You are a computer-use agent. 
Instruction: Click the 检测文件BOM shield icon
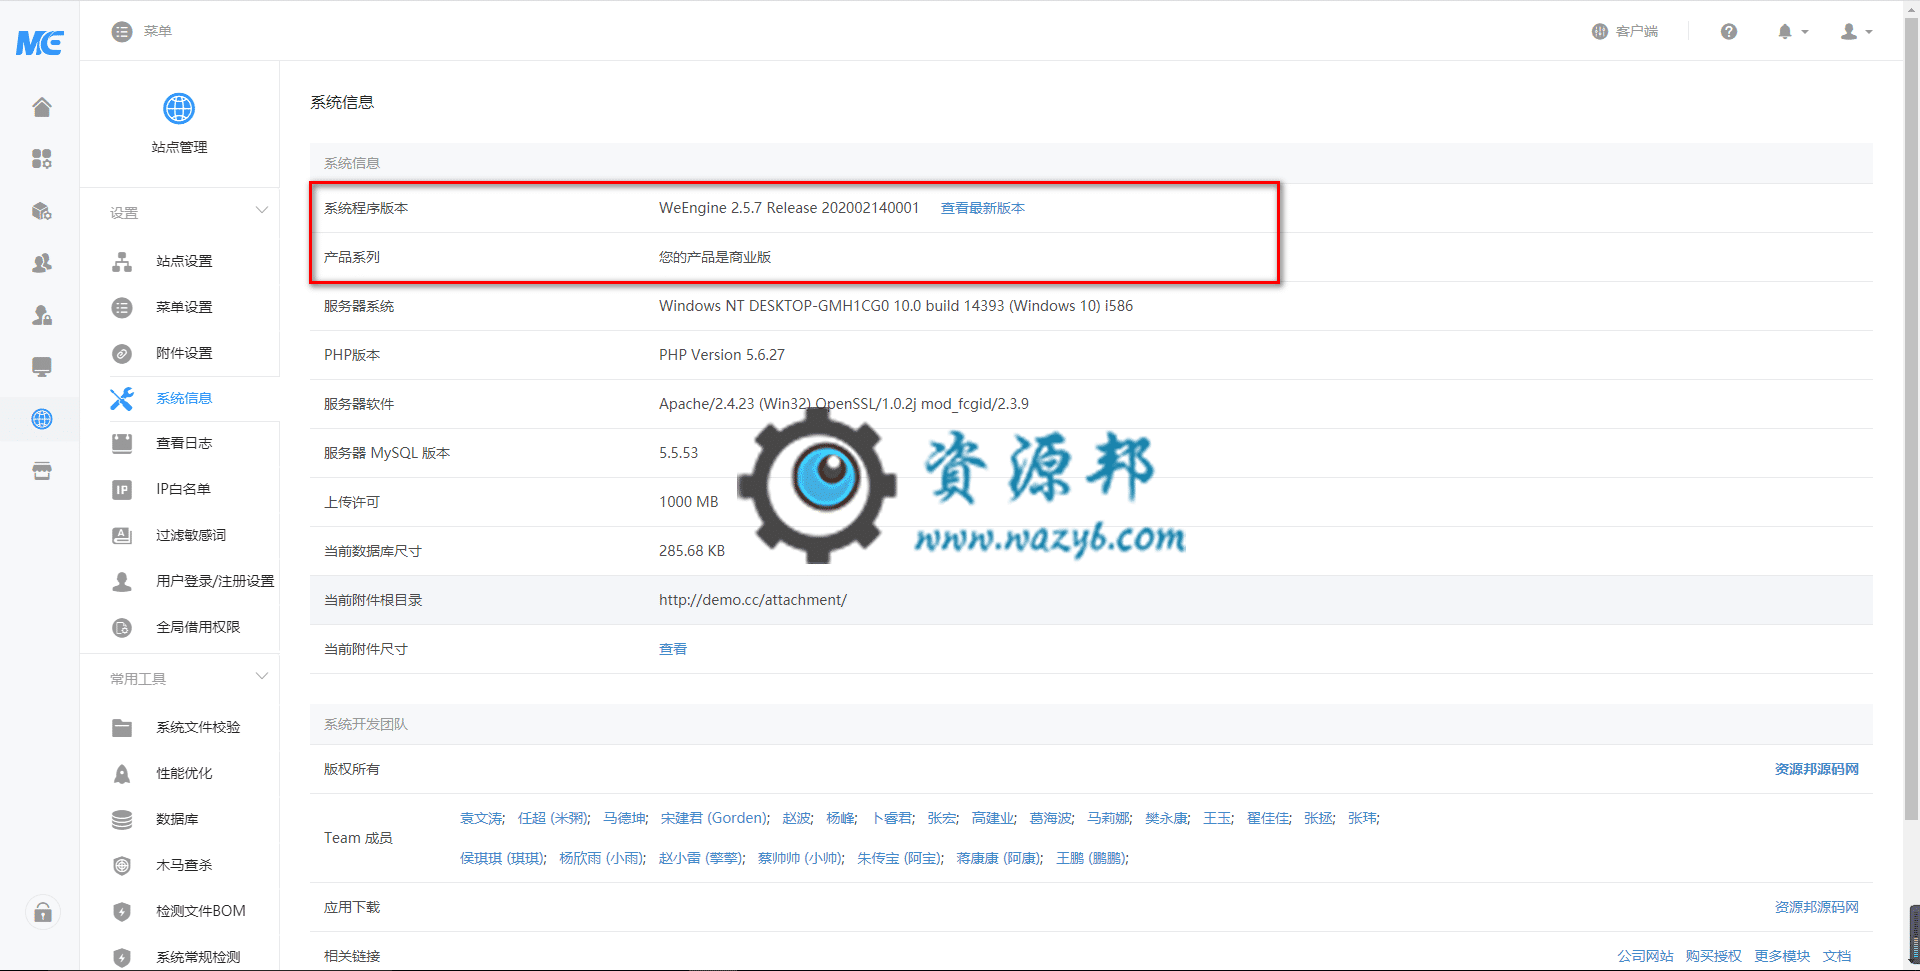coord(122,912)
